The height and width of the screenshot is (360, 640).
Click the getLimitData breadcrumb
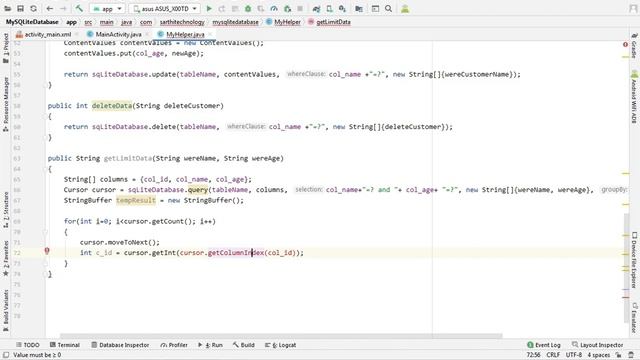click(329, 22)
